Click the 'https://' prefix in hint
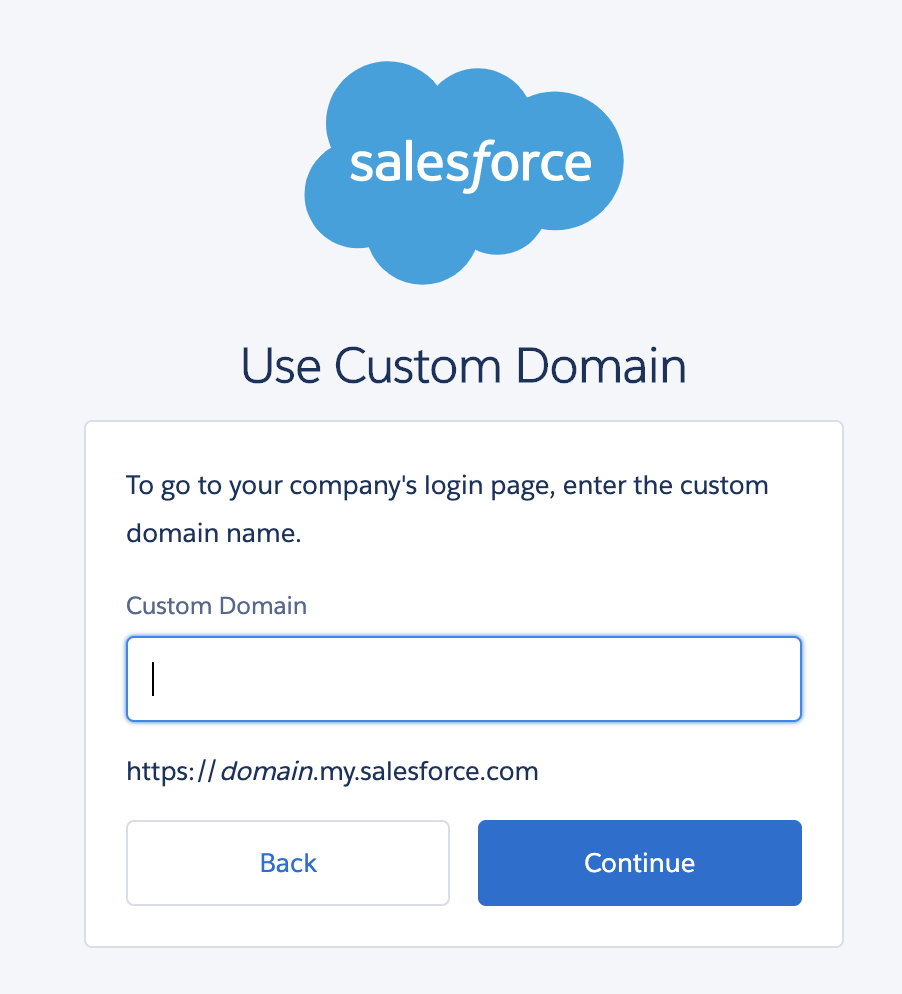 [x=171, y=771]
